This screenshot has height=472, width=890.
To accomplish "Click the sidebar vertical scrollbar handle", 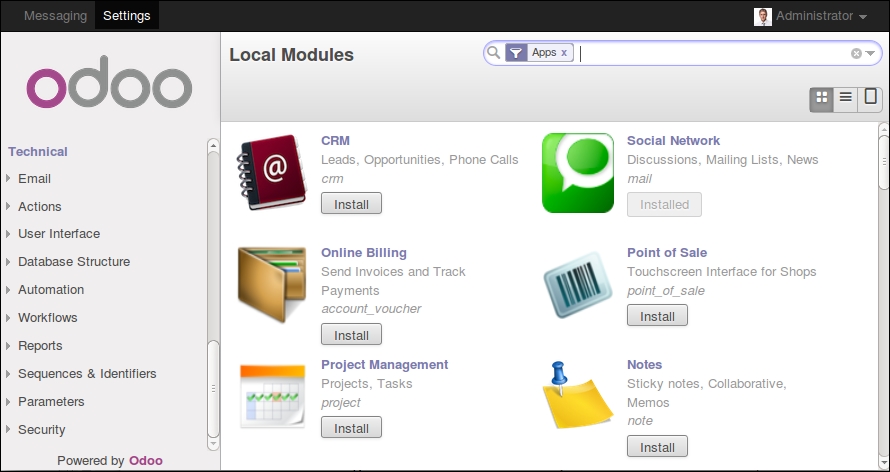I will tap(213, 388).
